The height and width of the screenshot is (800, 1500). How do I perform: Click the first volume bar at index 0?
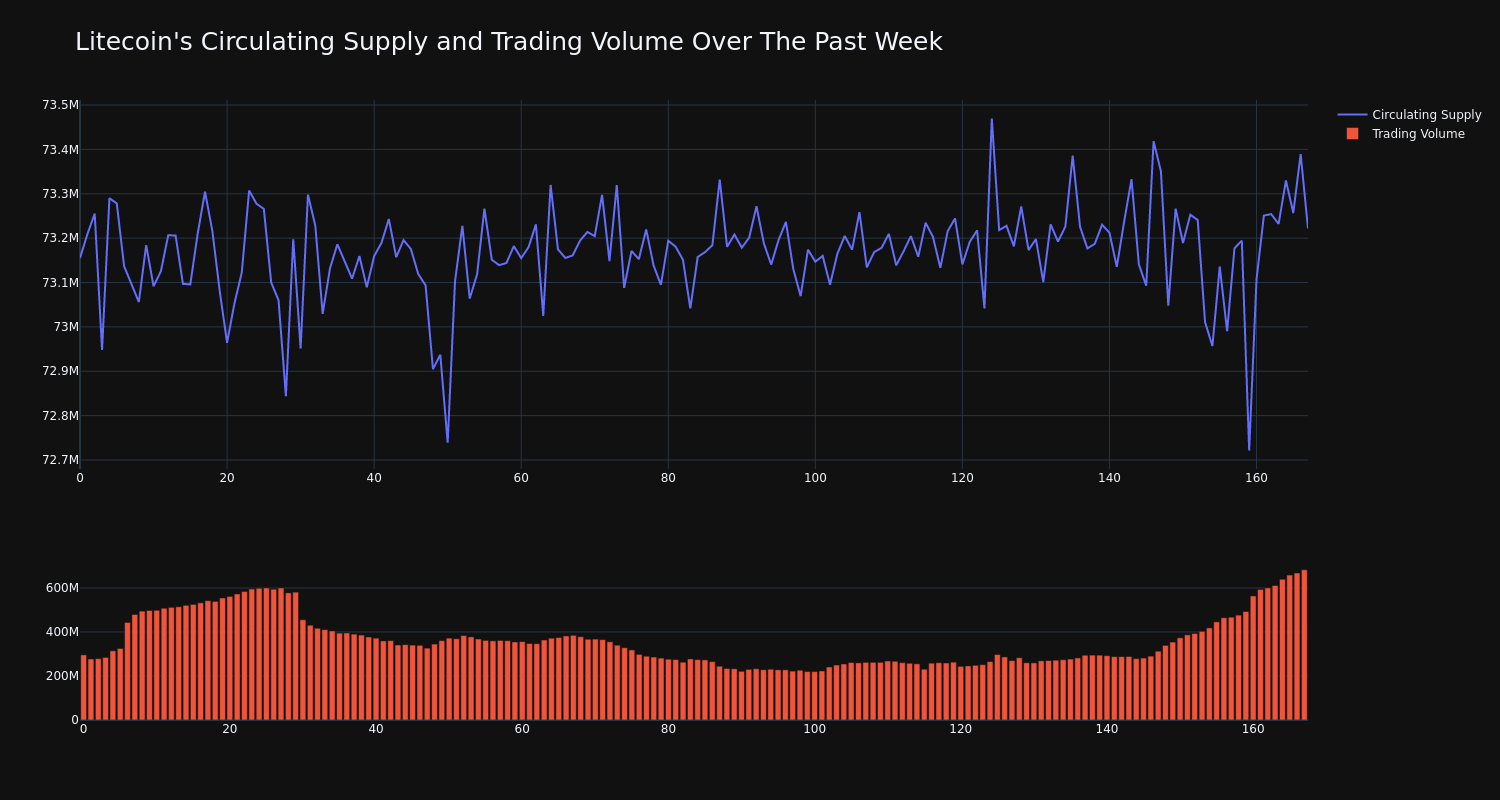tap(83, 688)
